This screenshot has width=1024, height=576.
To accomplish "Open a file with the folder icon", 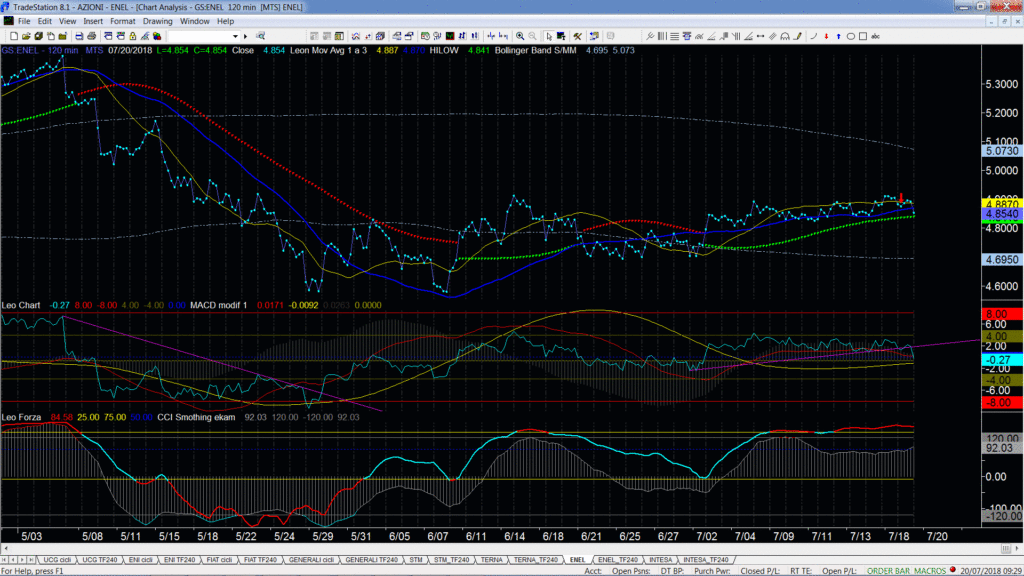I will [25, 36].
